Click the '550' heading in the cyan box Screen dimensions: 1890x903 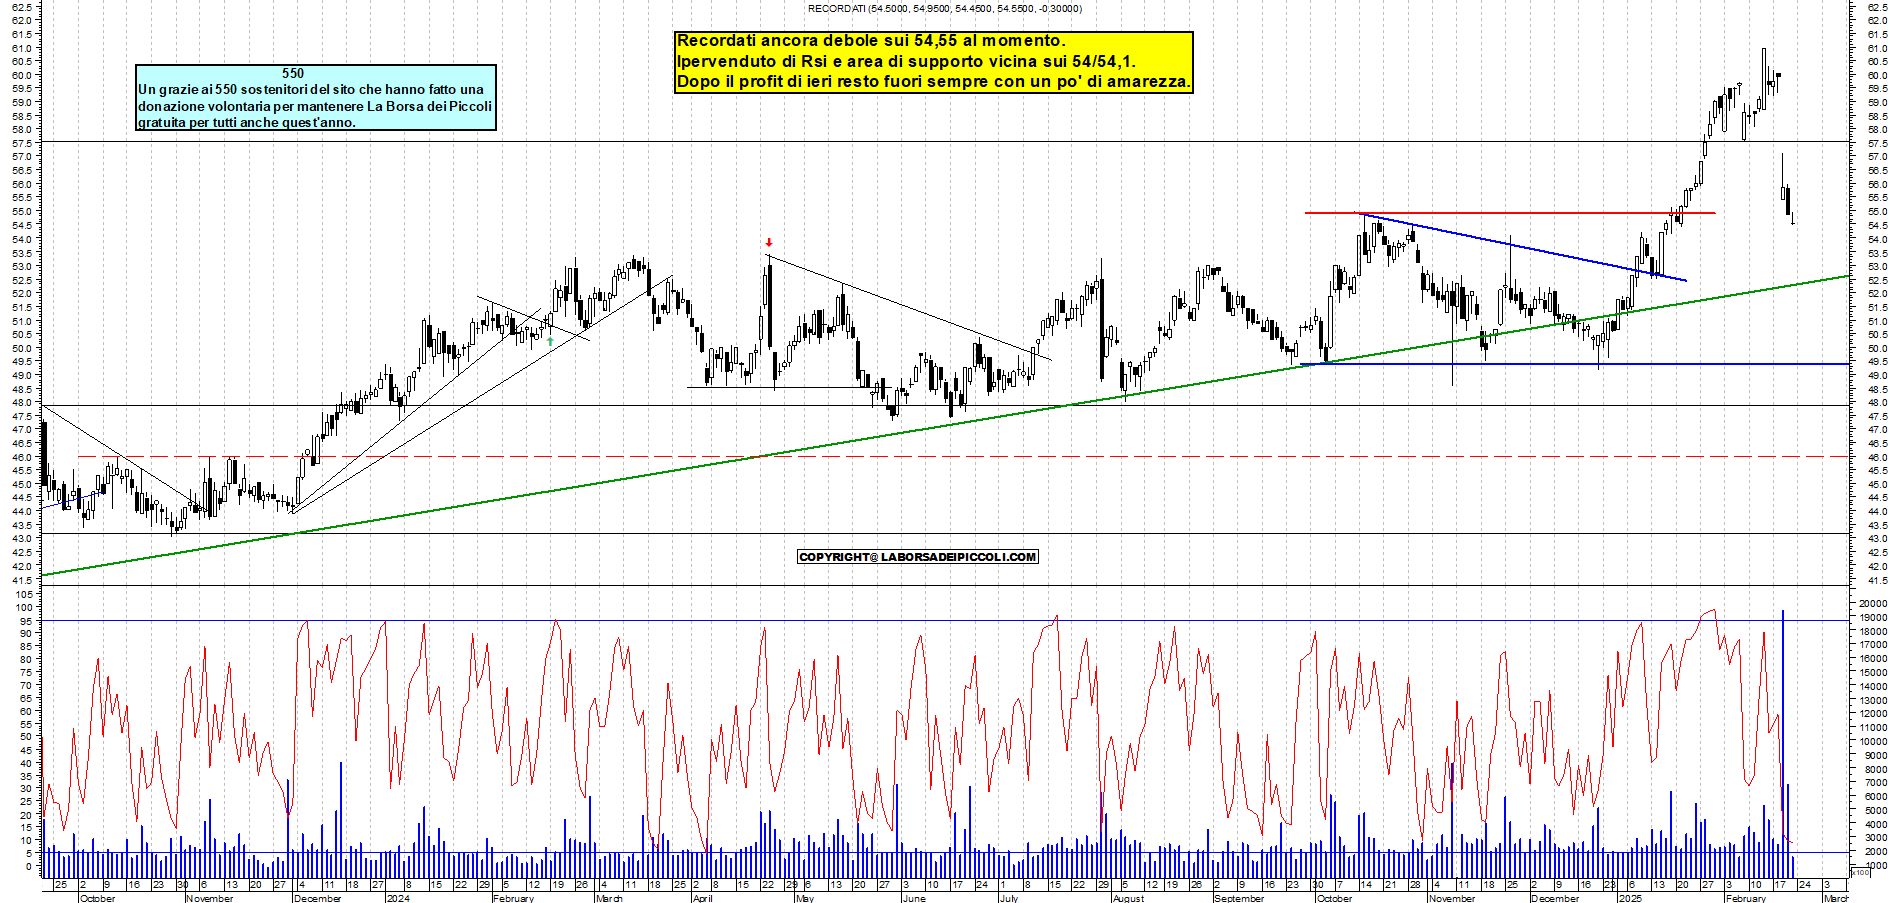(x=293, y=73)
